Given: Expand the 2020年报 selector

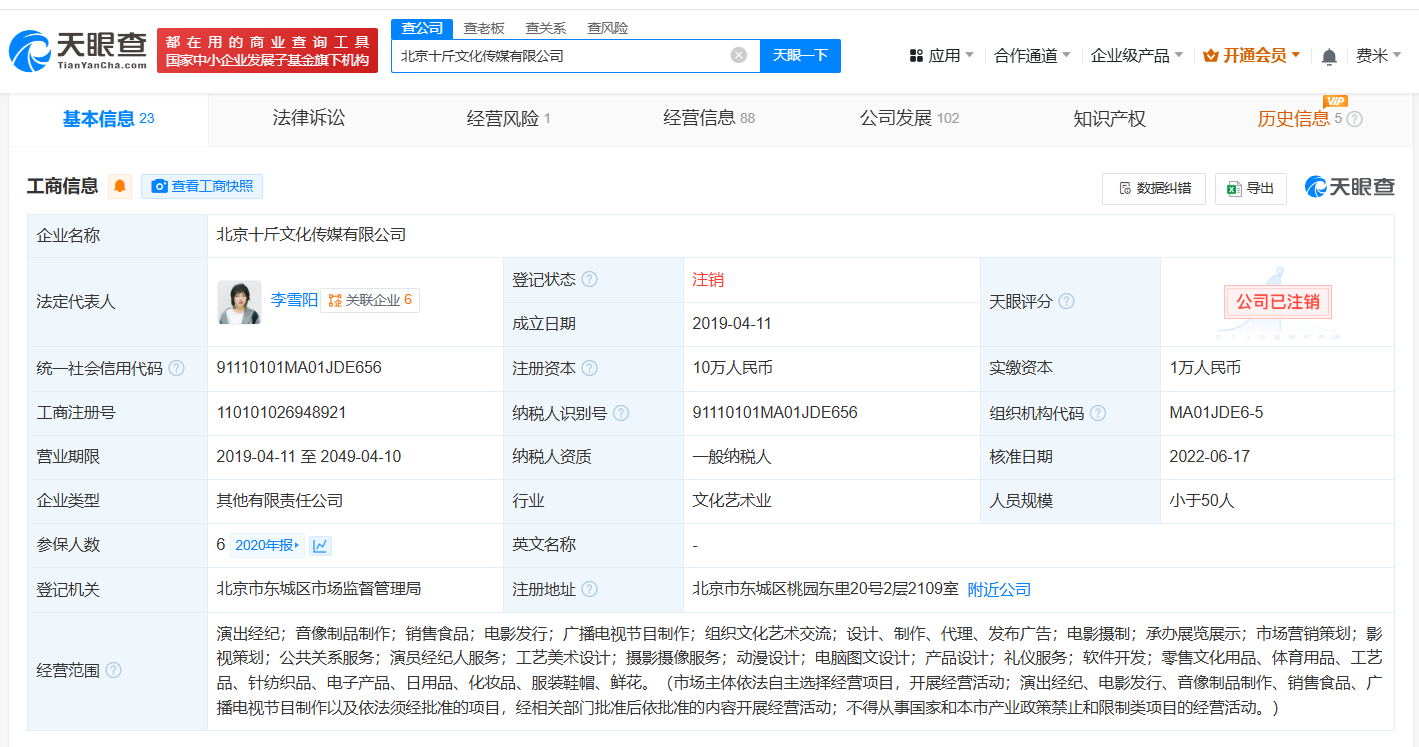Looking at the screenshot, I should click(267, 545).
